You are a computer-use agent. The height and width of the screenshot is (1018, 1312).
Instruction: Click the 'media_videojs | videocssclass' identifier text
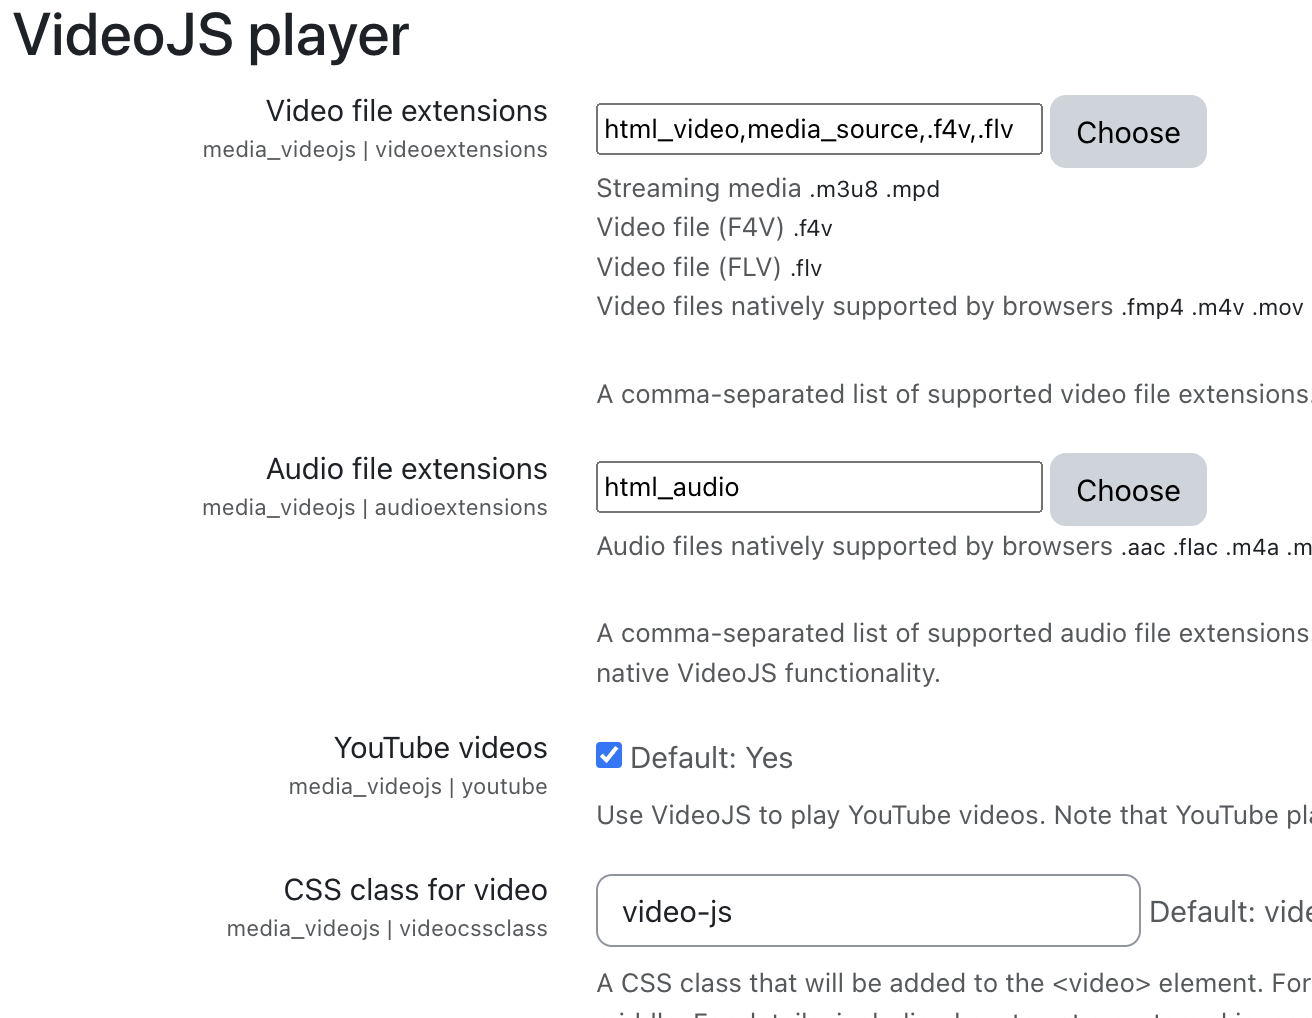pos(387,929)
